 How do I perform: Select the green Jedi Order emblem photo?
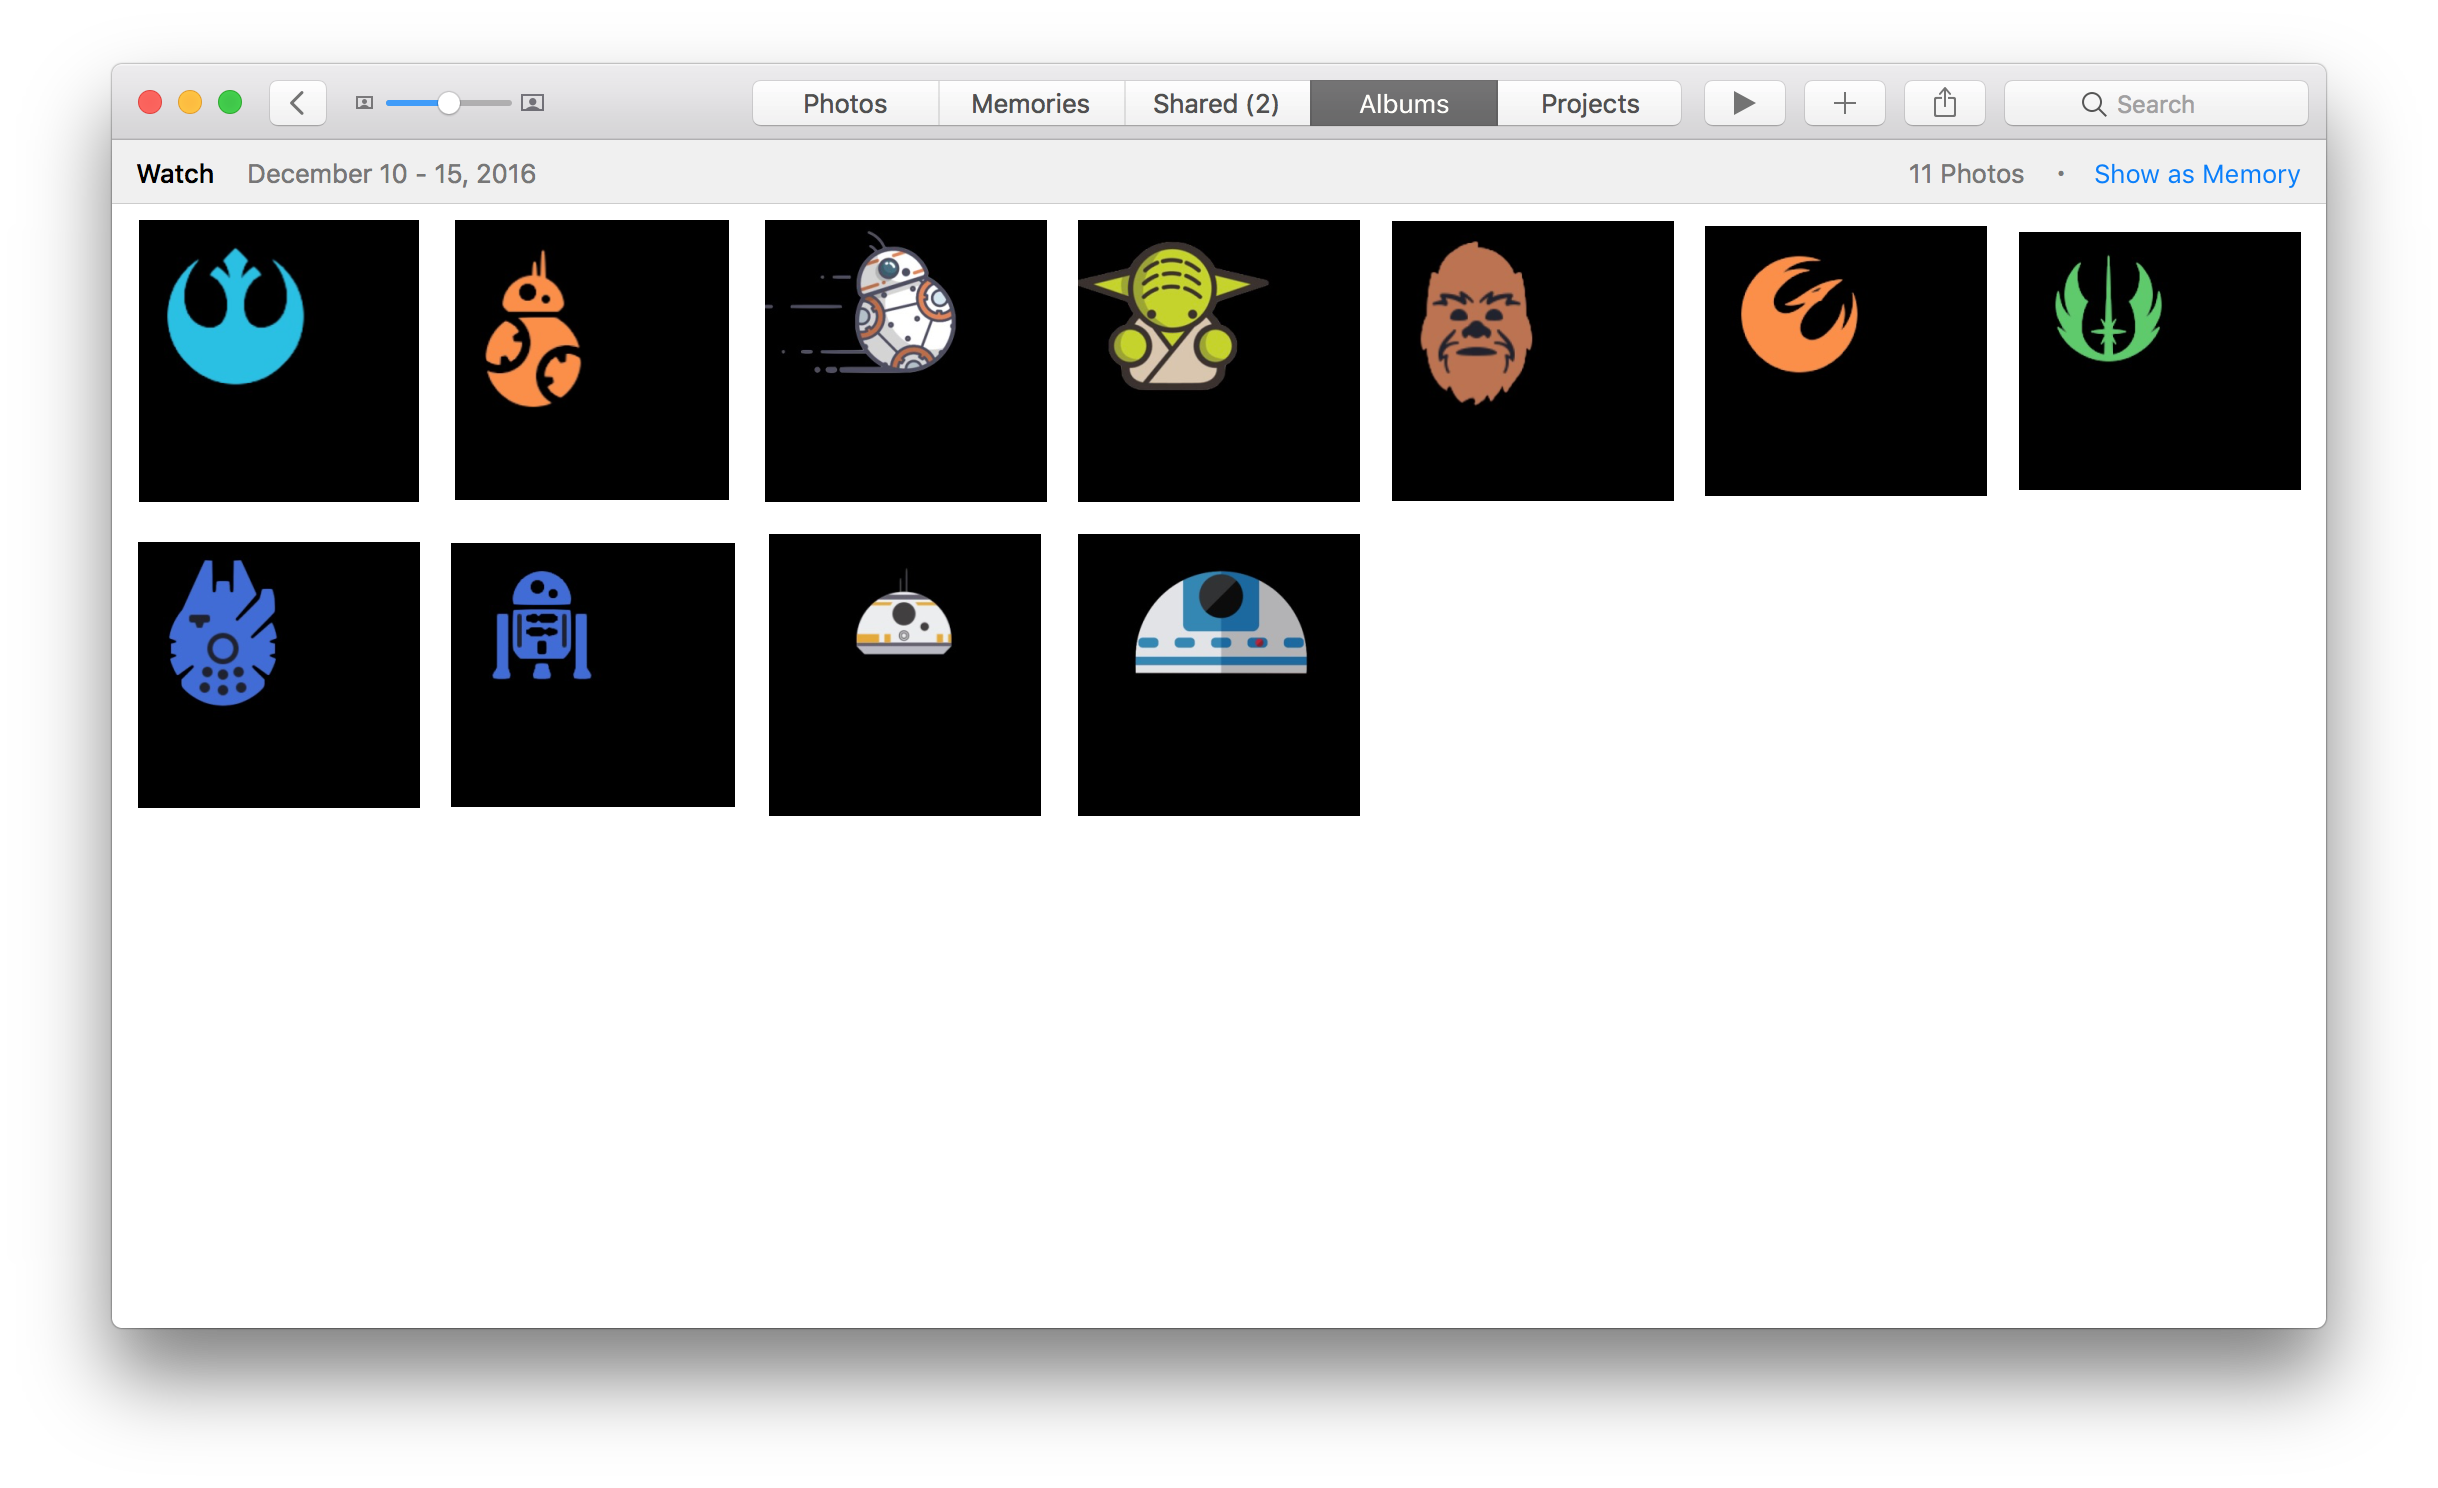coord(2160,360)
